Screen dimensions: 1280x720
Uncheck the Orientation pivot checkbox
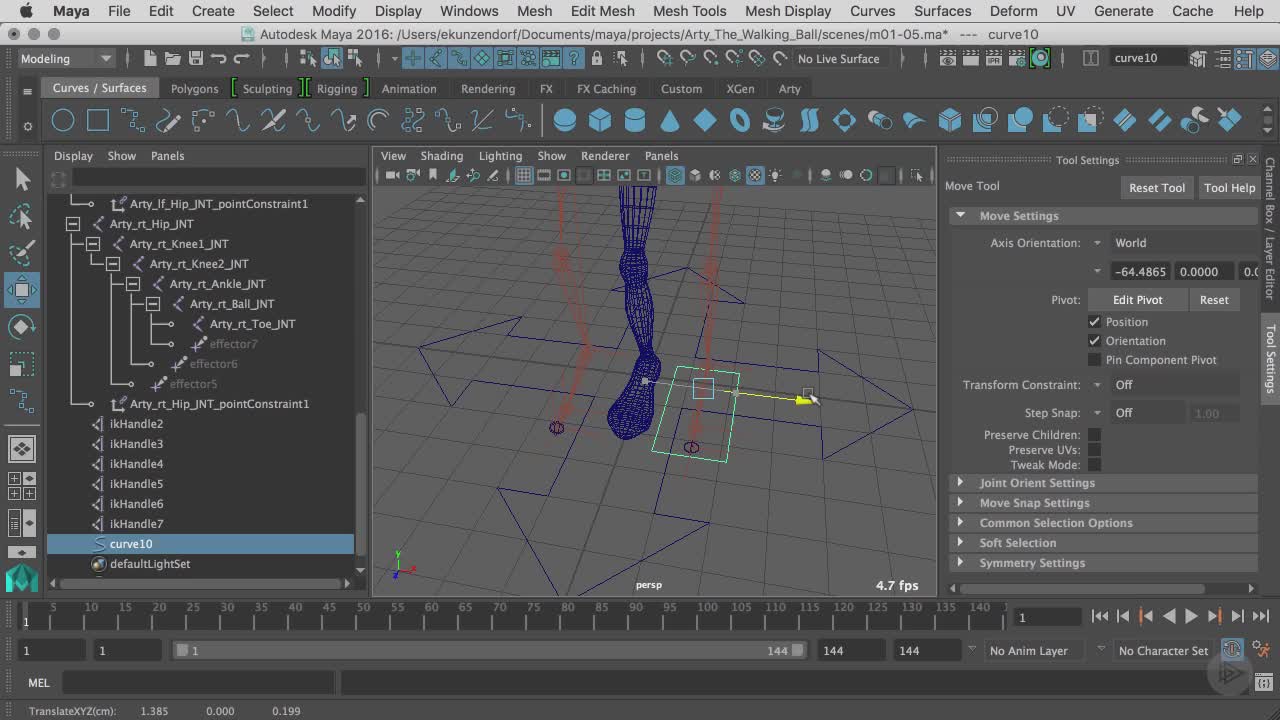1094,341
